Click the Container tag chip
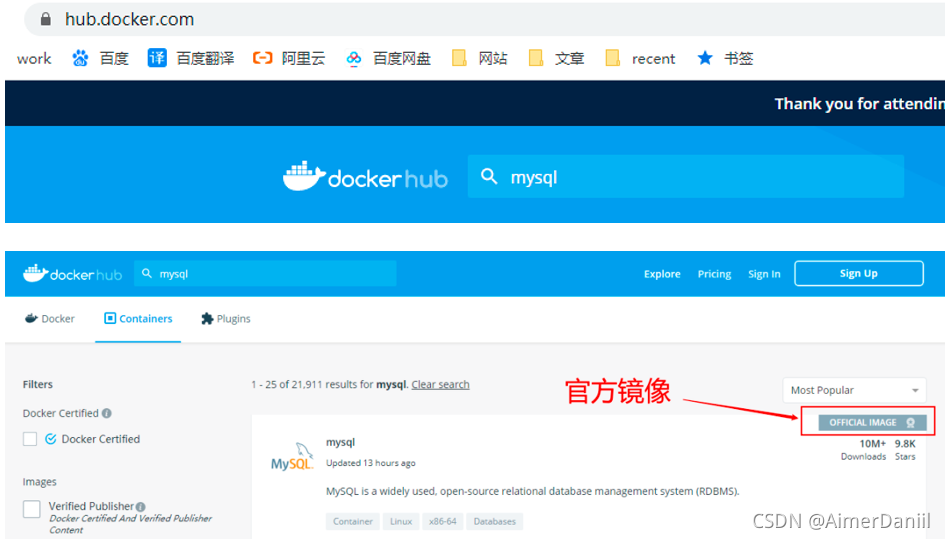 [x=353, y=521]
